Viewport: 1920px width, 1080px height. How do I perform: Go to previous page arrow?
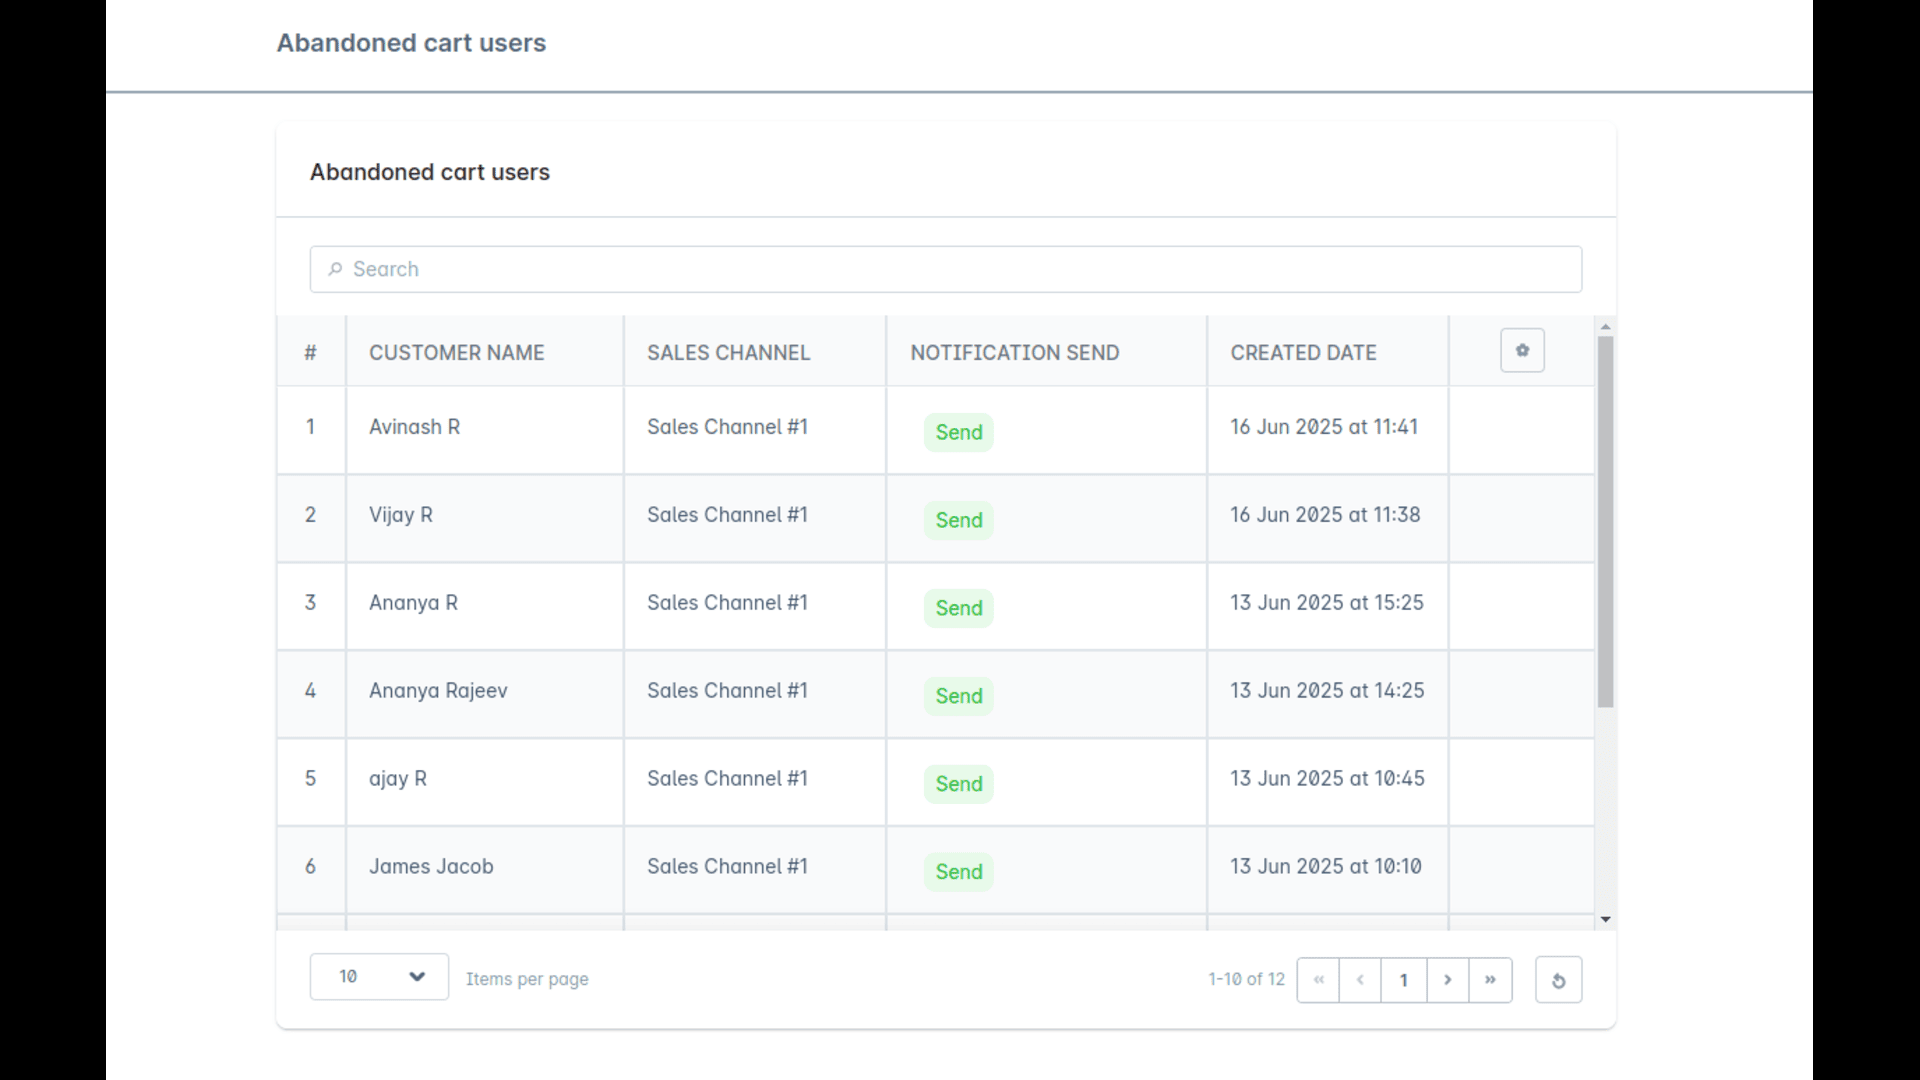coord(1360,980)
